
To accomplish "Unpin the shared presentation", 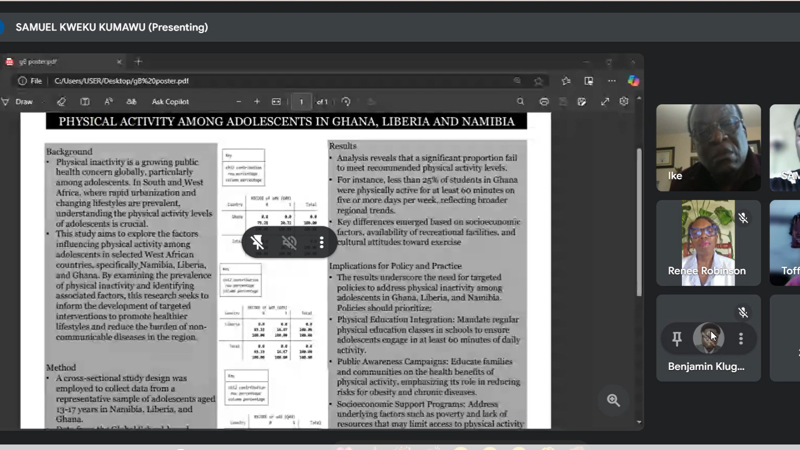I will [257, 242].
